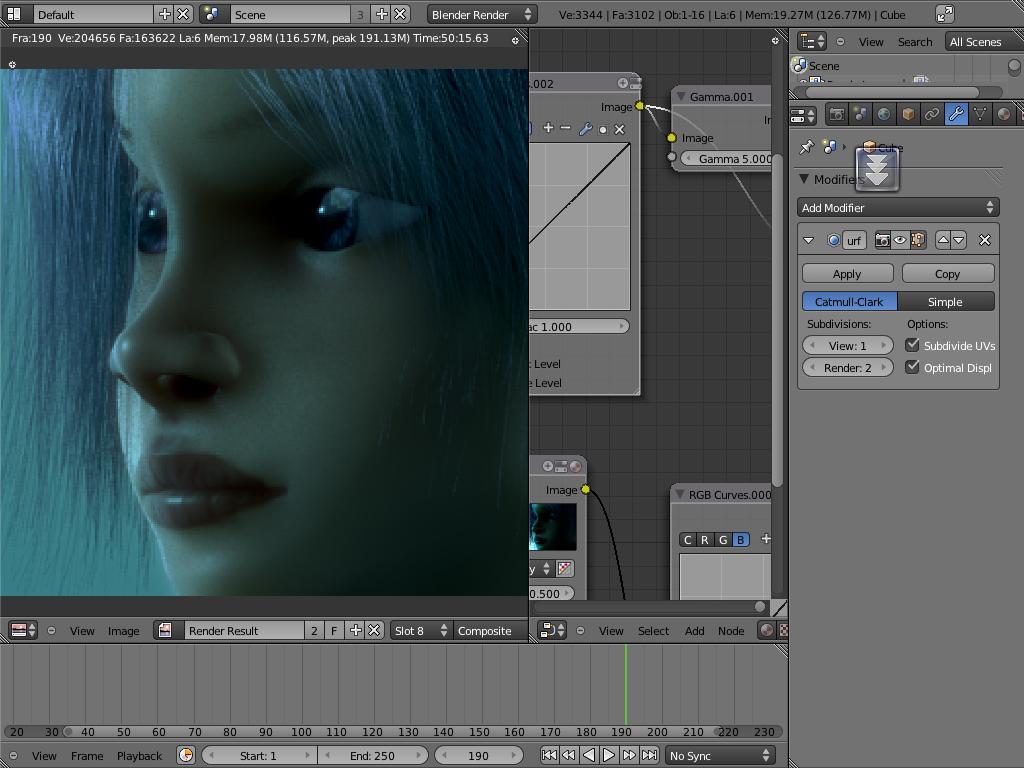Click the End: 250 frame field
This screenshot has width=1024, height=768.
click(372, 756)
